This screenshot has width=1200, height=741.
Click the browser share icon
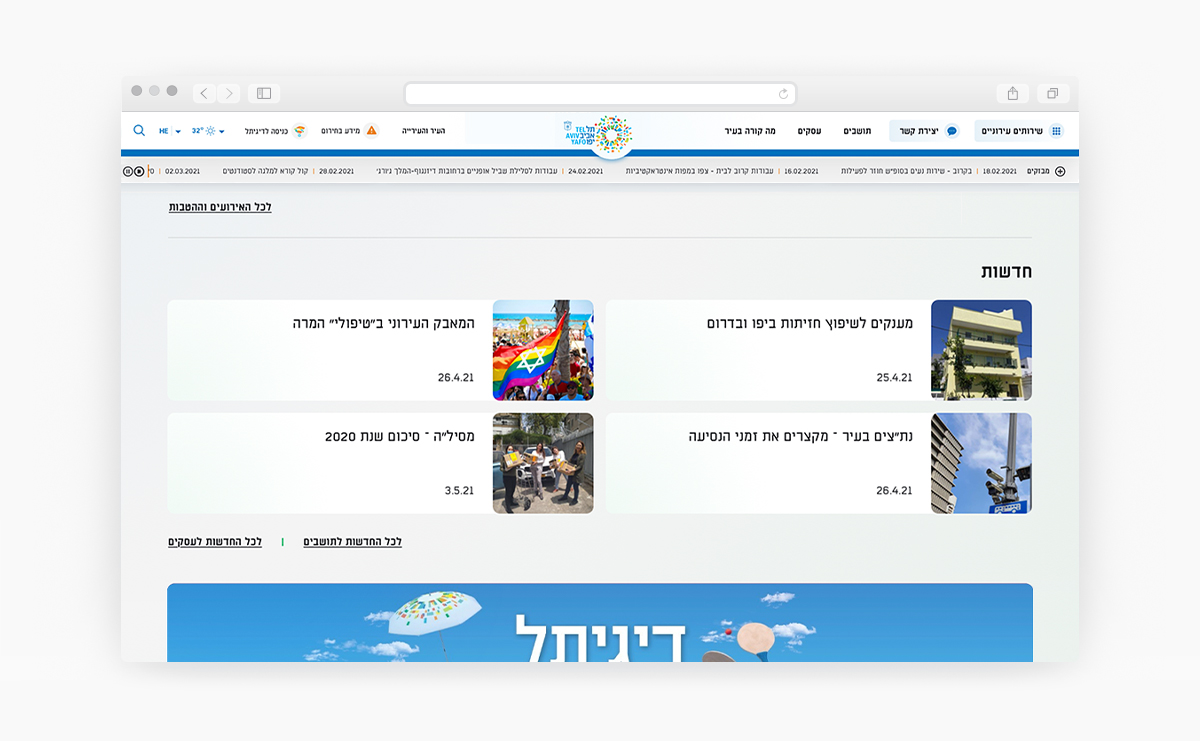[x=1013, y=93]
